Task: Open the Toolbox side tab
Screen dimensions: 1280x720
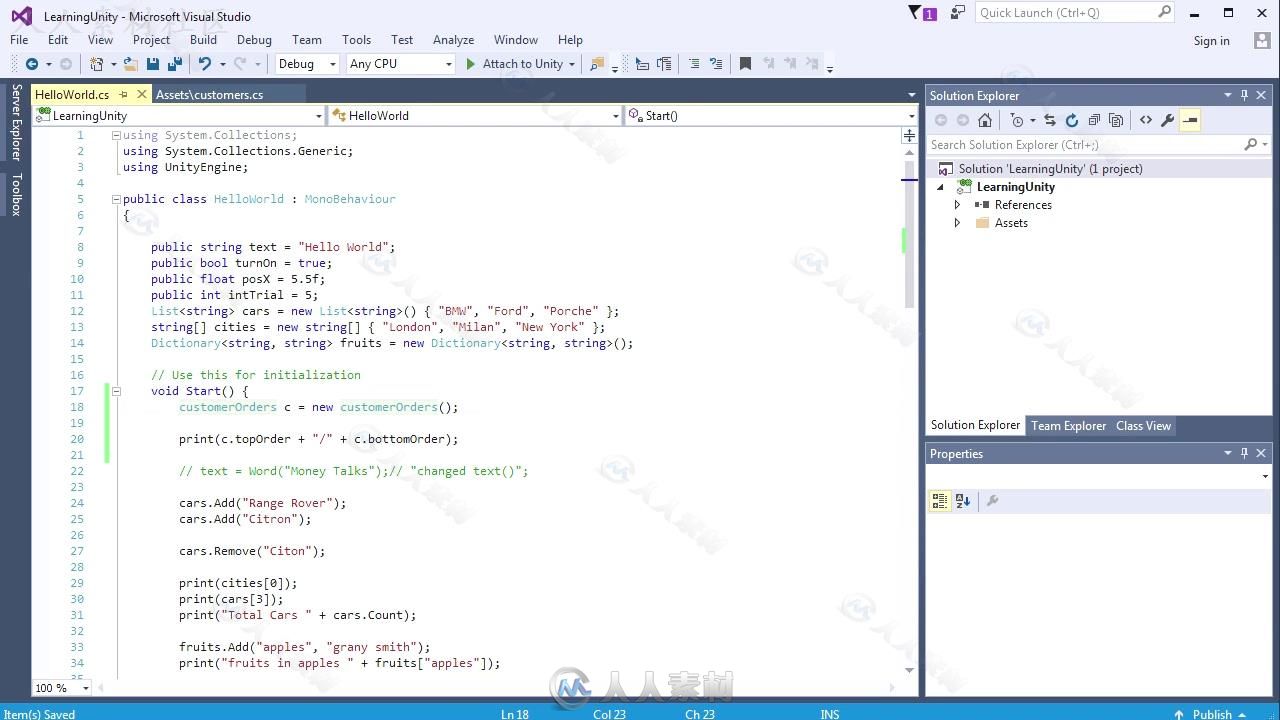Action: point(16,194)
